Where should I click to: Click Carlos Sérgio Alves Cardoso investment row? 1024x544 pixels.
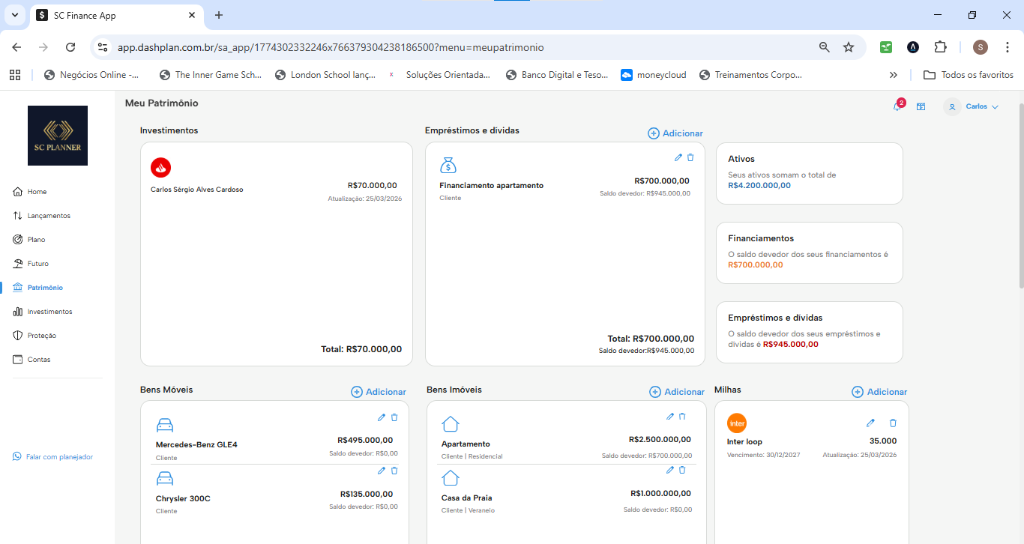(x=276, y=189)
